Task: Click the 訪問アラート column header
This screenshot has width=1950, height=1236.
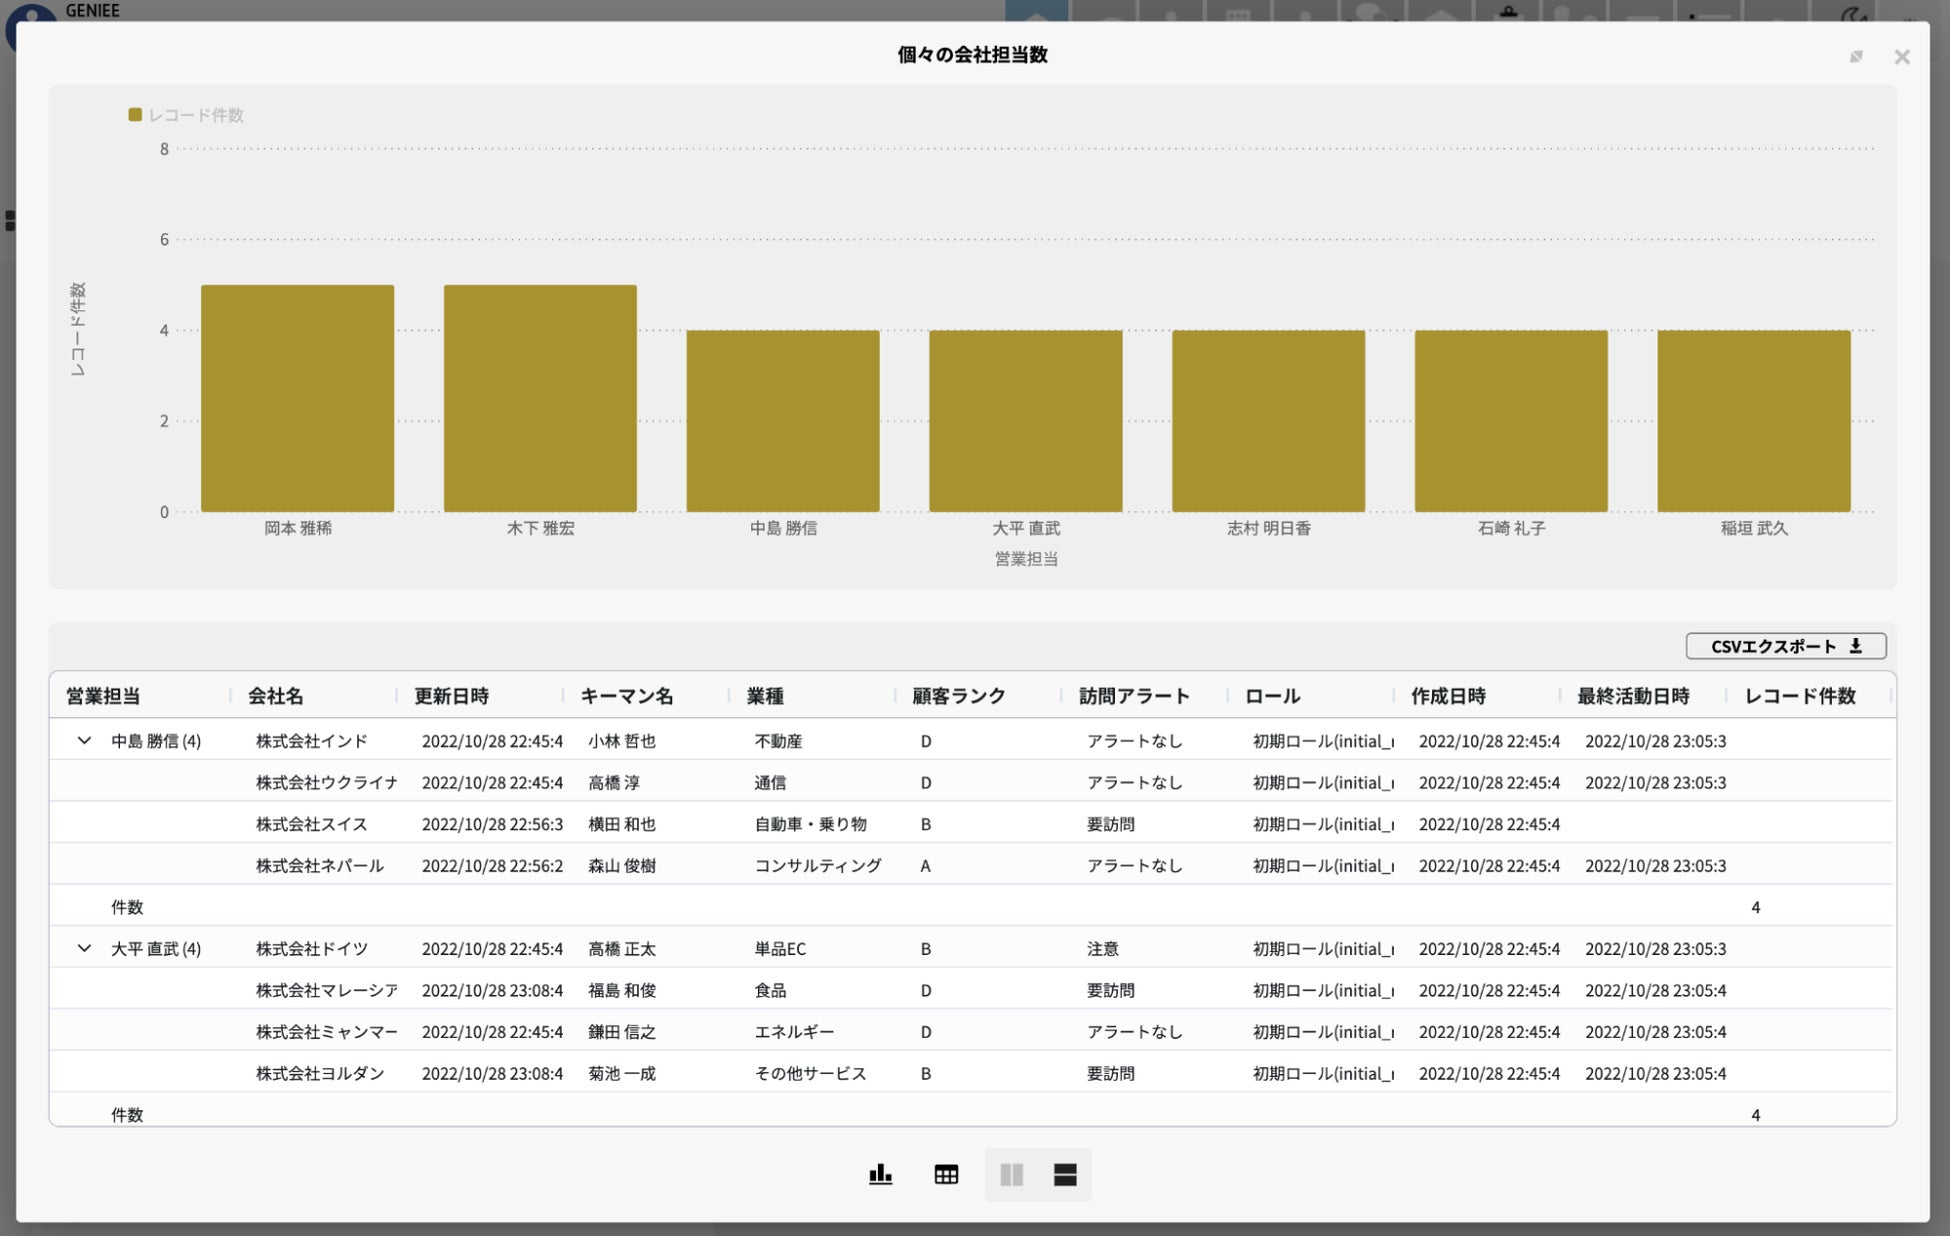Action: pos(1134,696)
